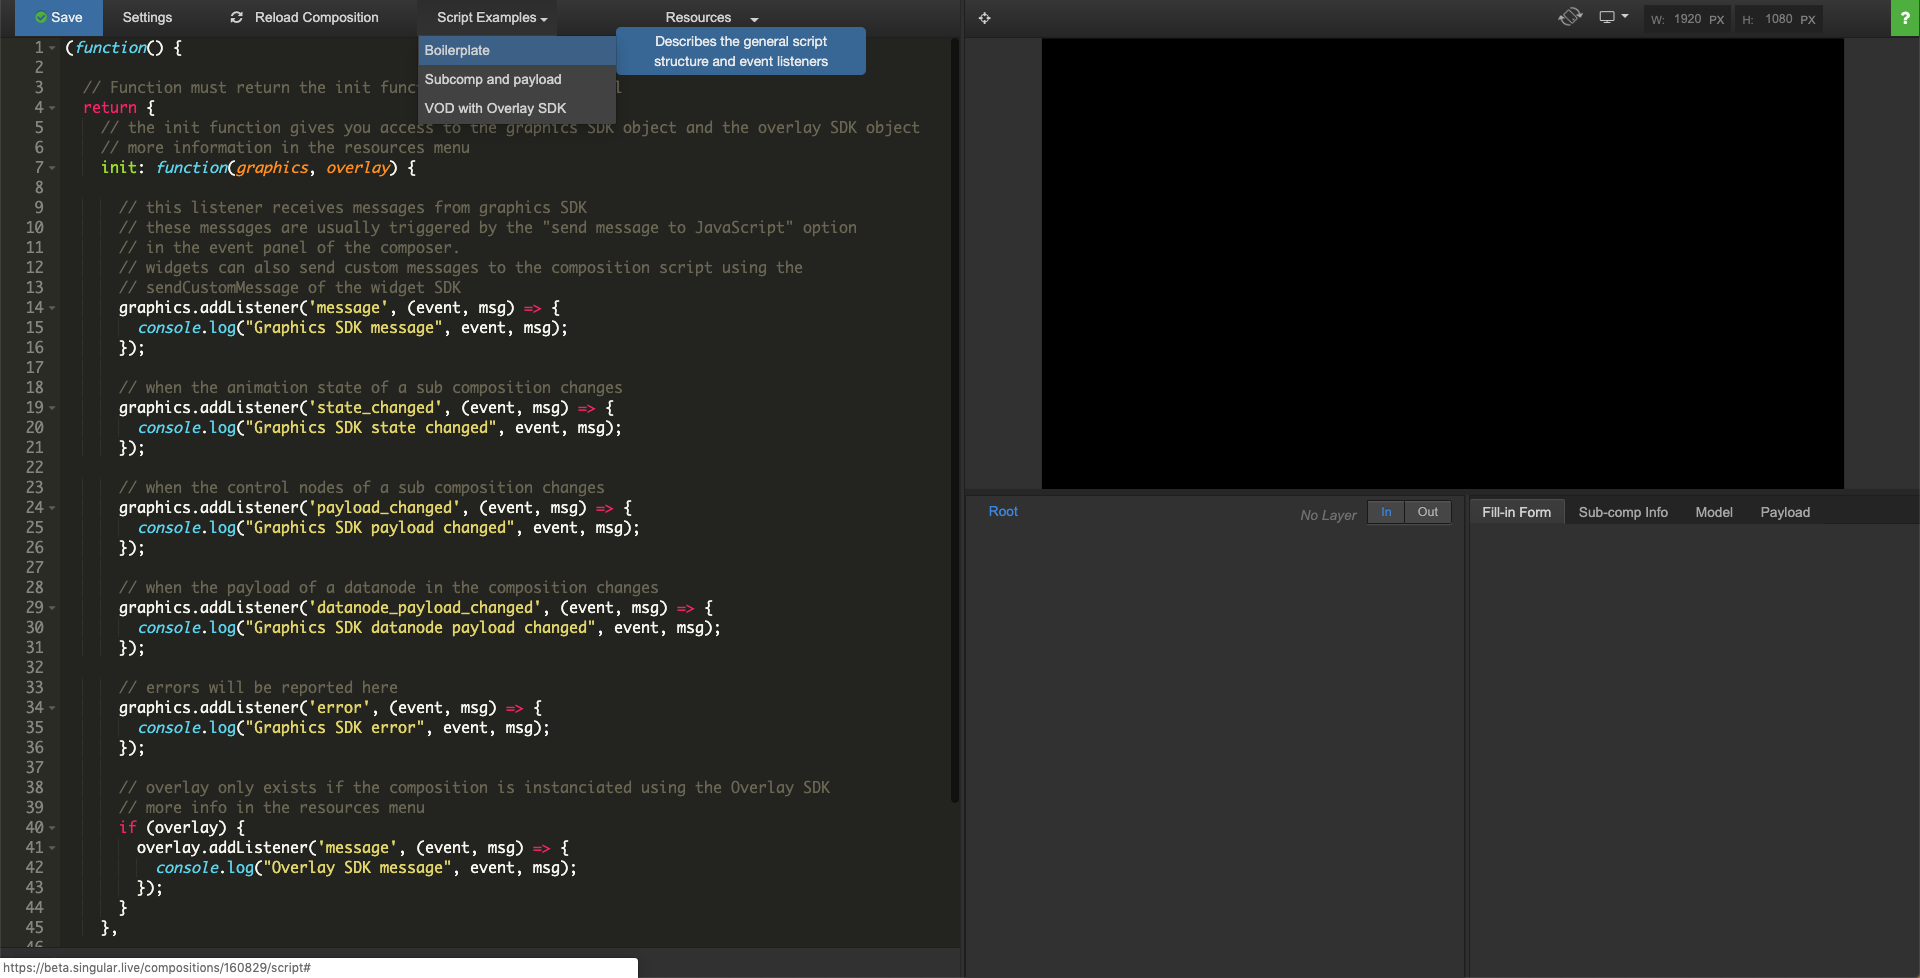Screen dimensions: 1920x978
Task: Open the green help question mark
Action: 1905,18
